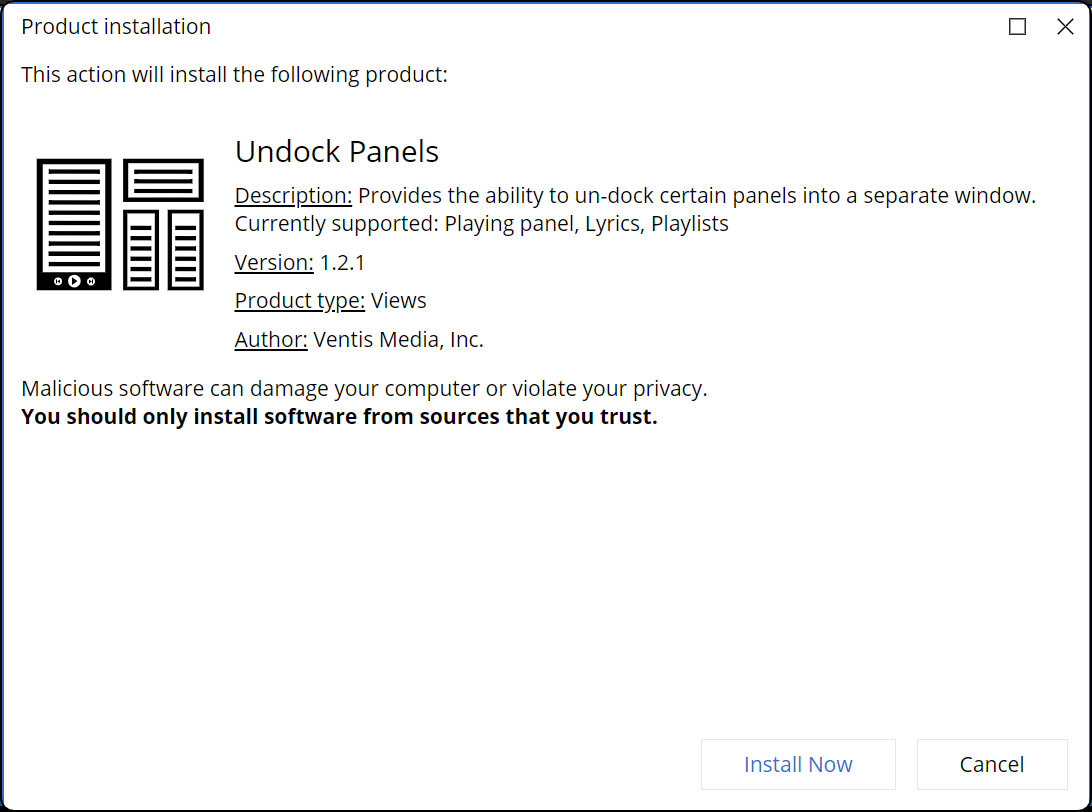Screen dimensions: 1092x812
Task: Click the underlined Version label
Action: 274,263
